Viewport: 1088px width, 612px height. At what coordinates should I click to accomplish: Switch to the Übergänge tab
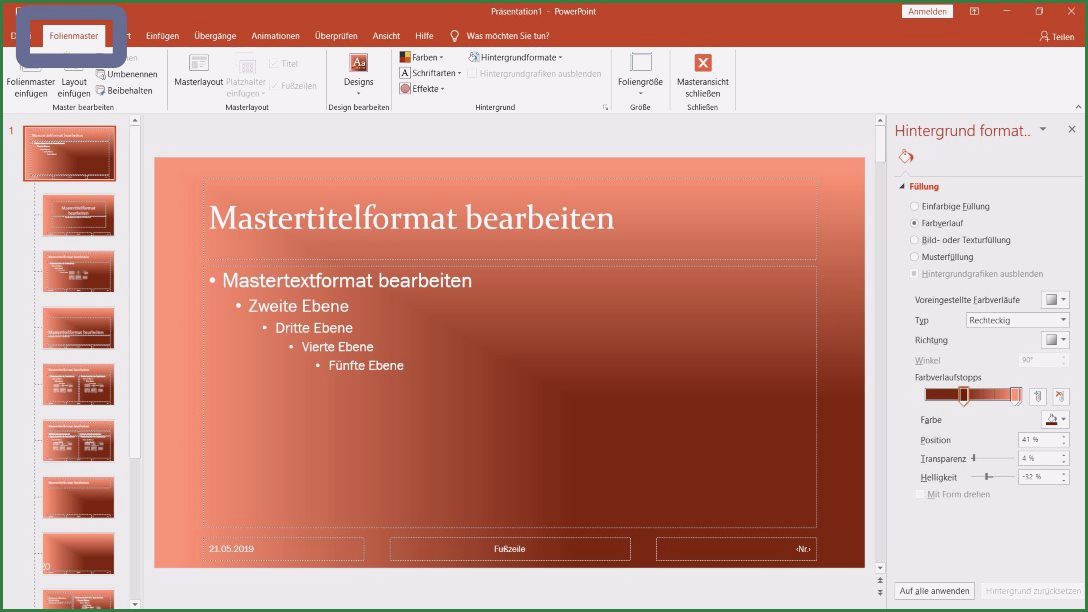(x=215, y=36)
